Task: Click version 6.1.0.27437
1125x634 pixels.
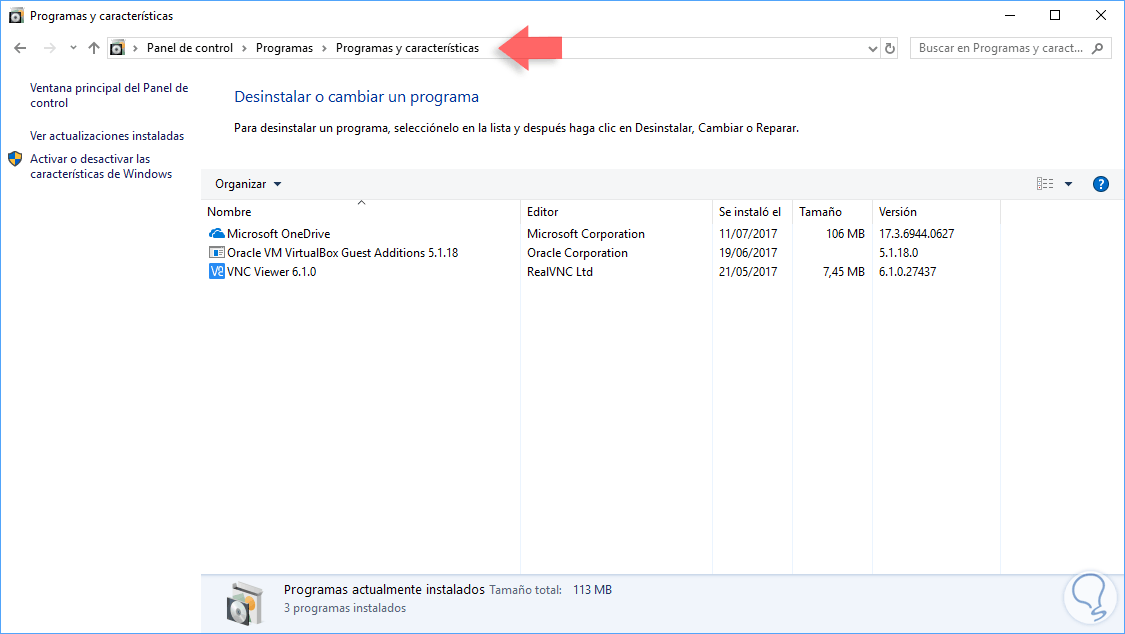Action: pos(907,272)
